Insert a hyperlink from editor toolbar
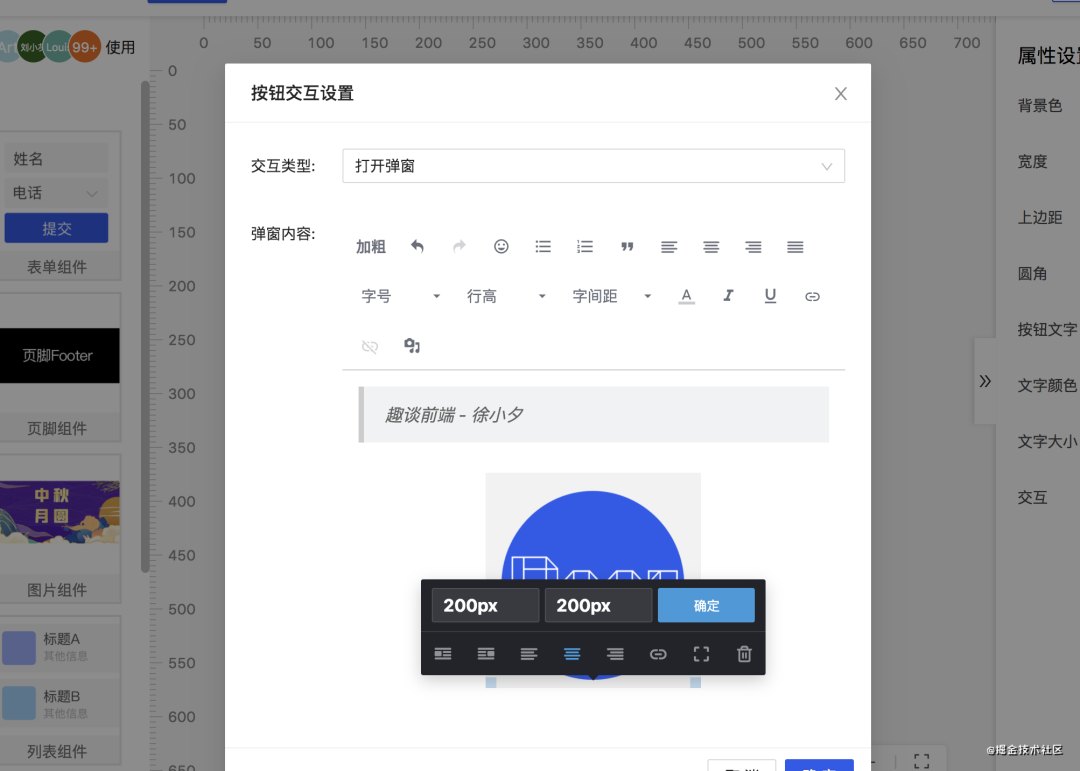Viewport: 1080px width, 771px height. pos(812,296)
